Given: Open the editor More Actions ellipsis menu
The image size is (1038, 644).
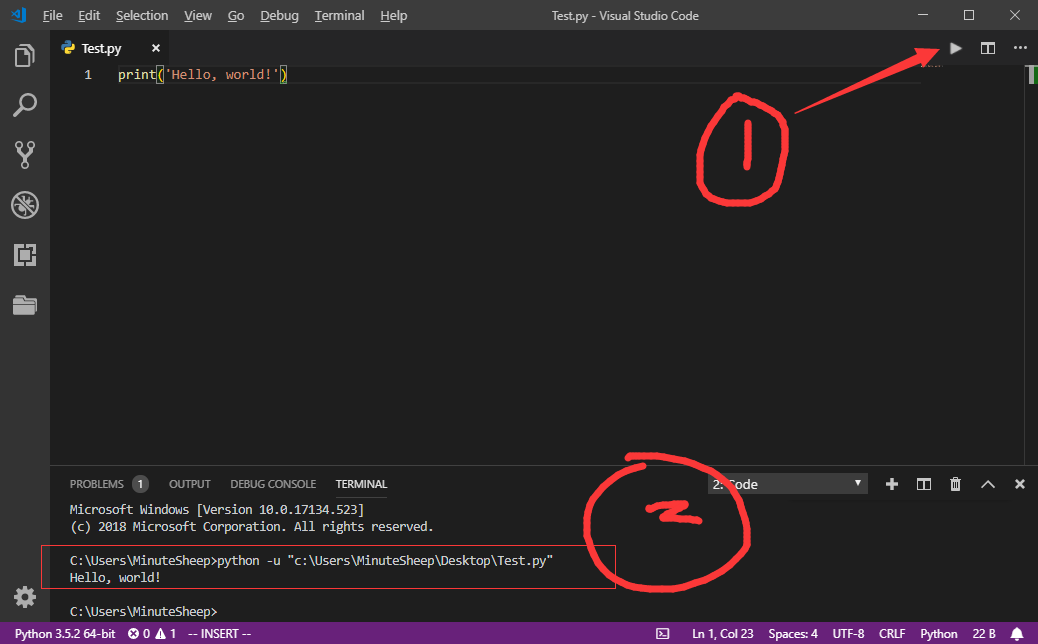Looking at the screenshot, I should 1020,47.
